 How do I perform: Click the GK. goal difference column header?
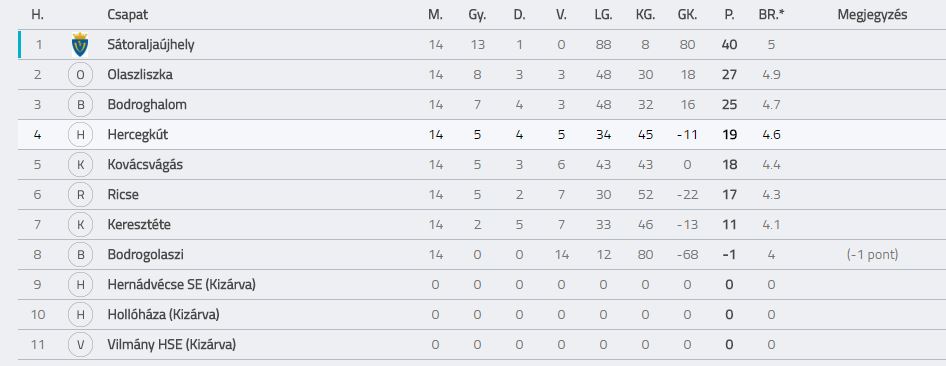687,15
